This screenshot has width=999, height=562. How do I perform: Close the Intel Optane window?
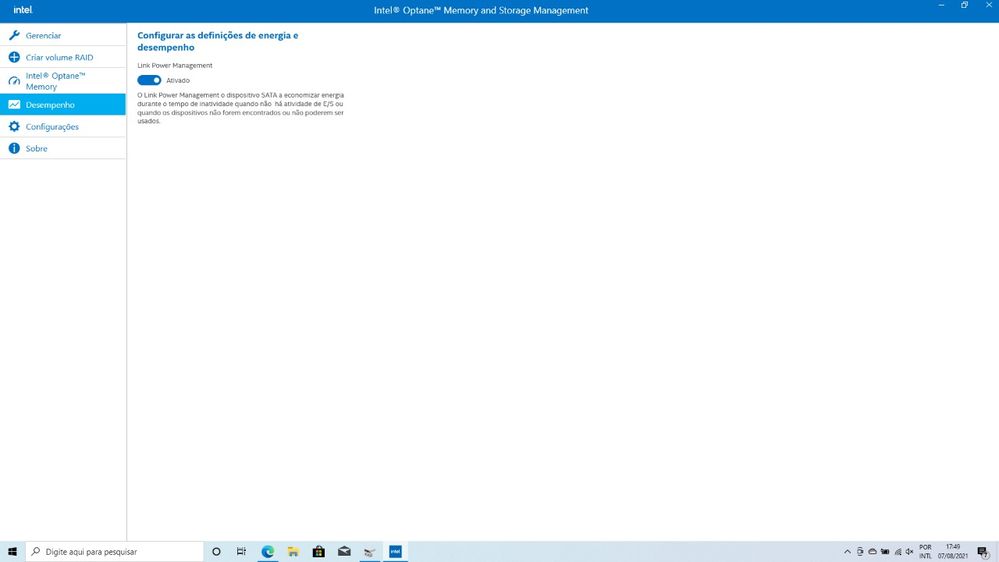tap(989, 5)
